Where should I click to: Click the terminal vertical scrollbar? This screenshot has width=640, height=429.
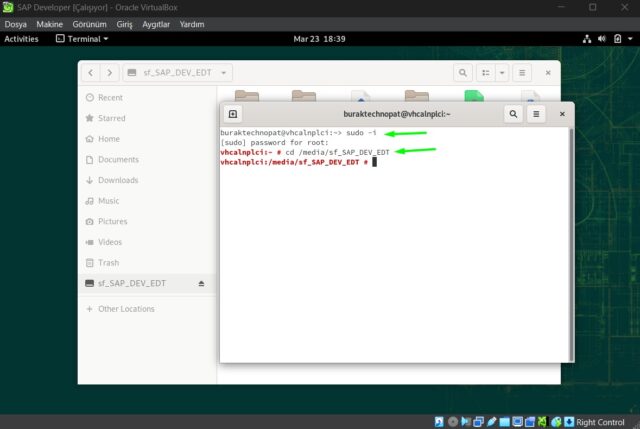(x=571, y=245)
